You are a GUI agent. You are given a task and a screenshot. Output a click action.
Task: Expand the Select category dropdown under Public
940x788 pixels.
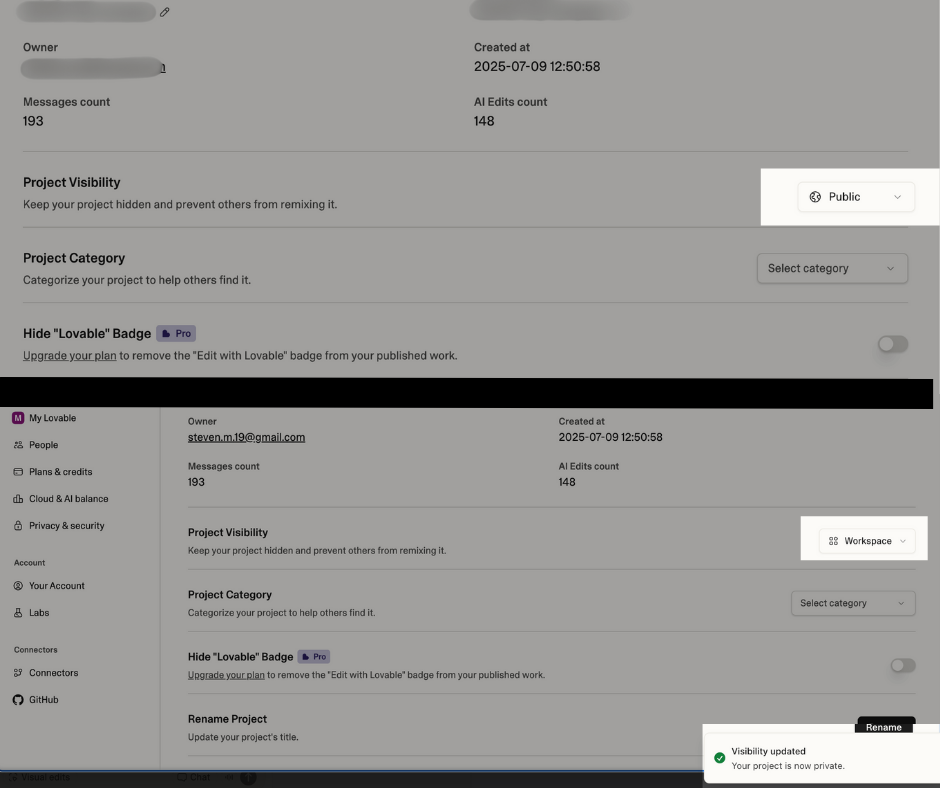coord(832,268)
